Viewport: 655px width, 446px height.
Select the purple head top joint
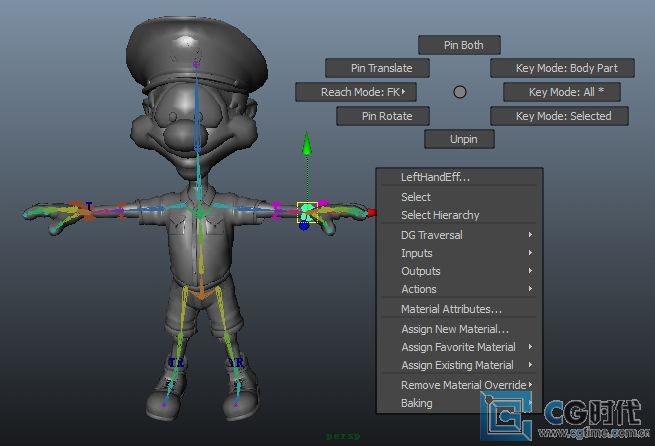tap(196, 63)
